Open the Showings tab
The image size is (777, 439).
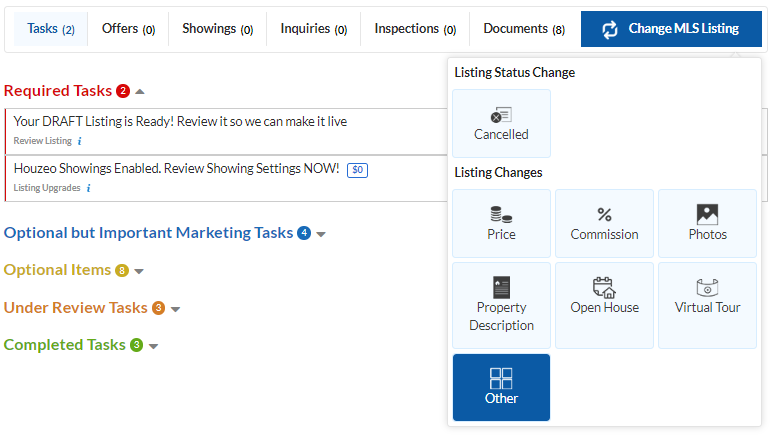[216, 29]
